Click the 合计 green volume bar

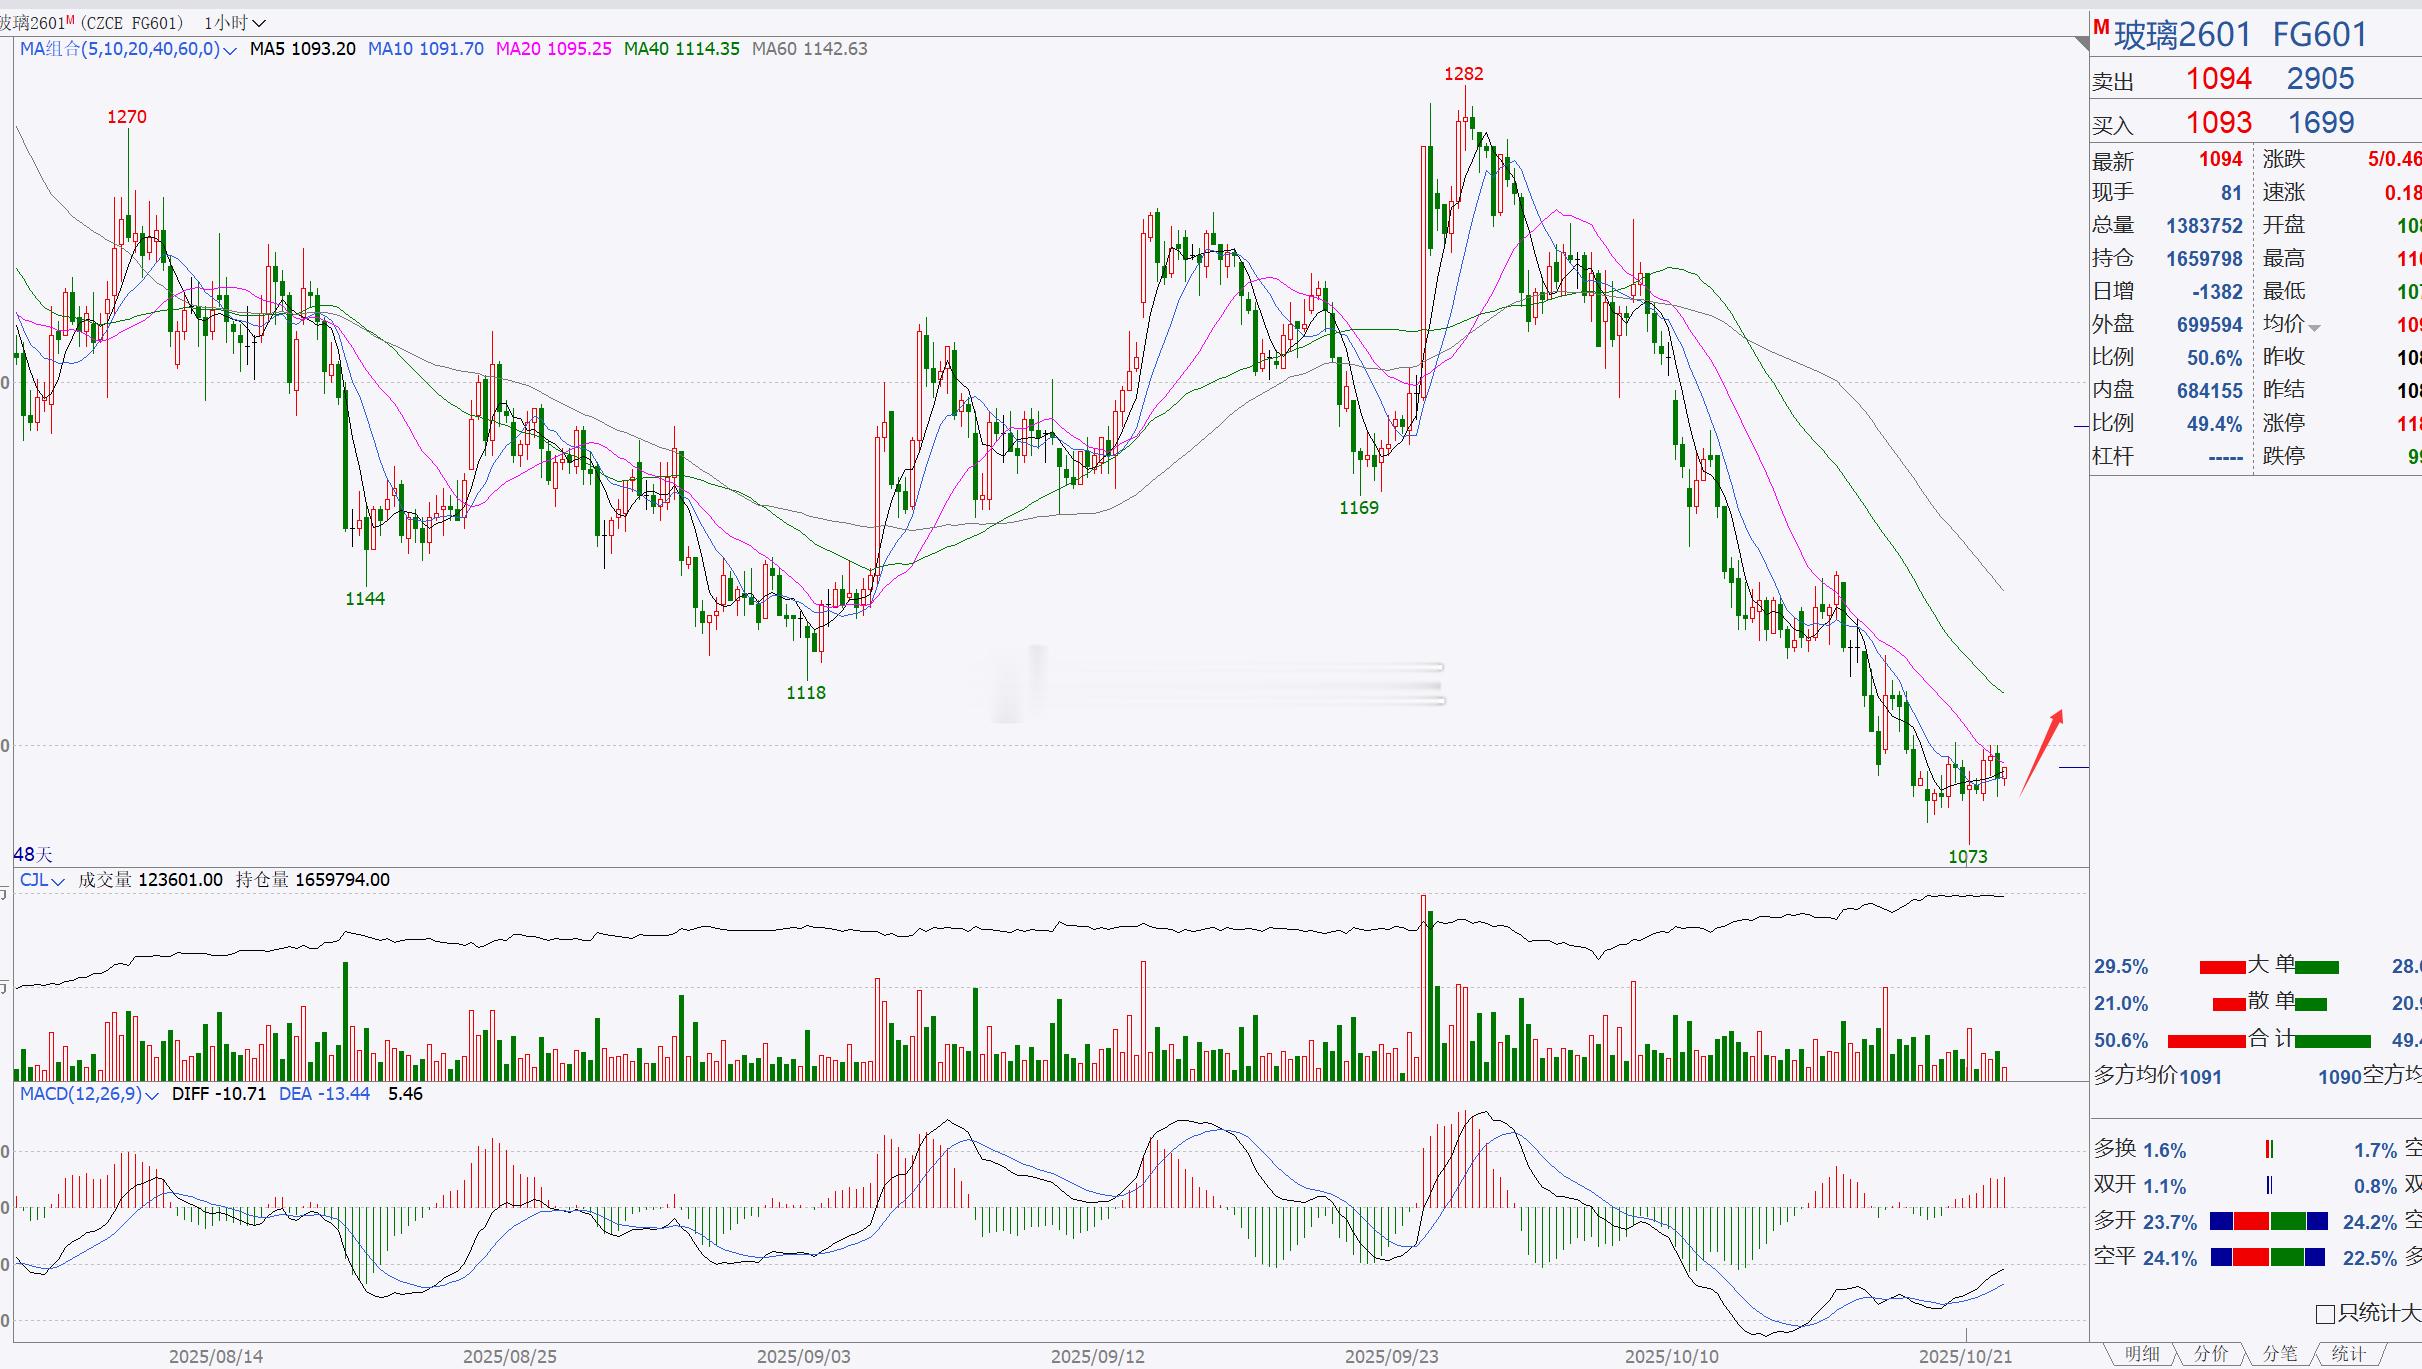pyautogui.click(x=2333, y=1041)
